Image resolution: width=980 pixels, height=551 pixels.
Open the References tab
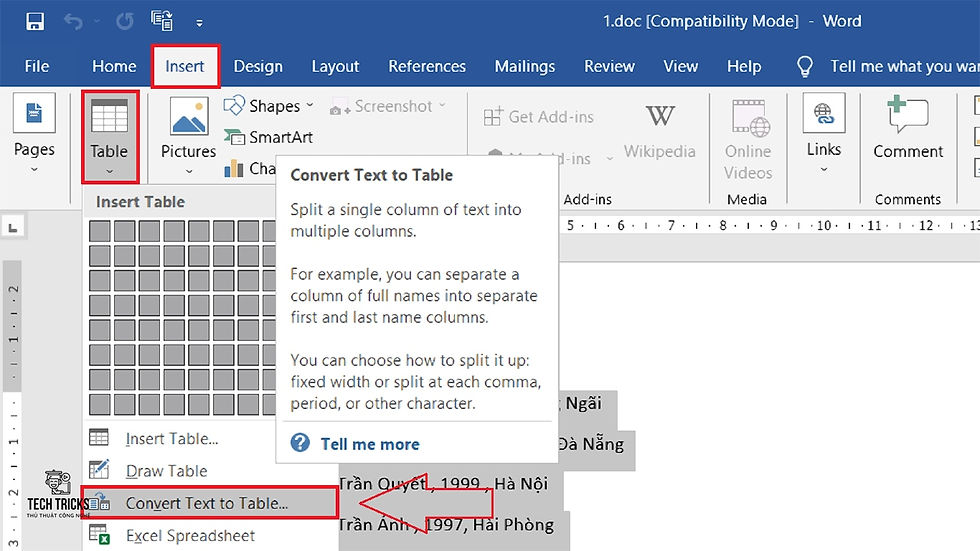point(427,66)
